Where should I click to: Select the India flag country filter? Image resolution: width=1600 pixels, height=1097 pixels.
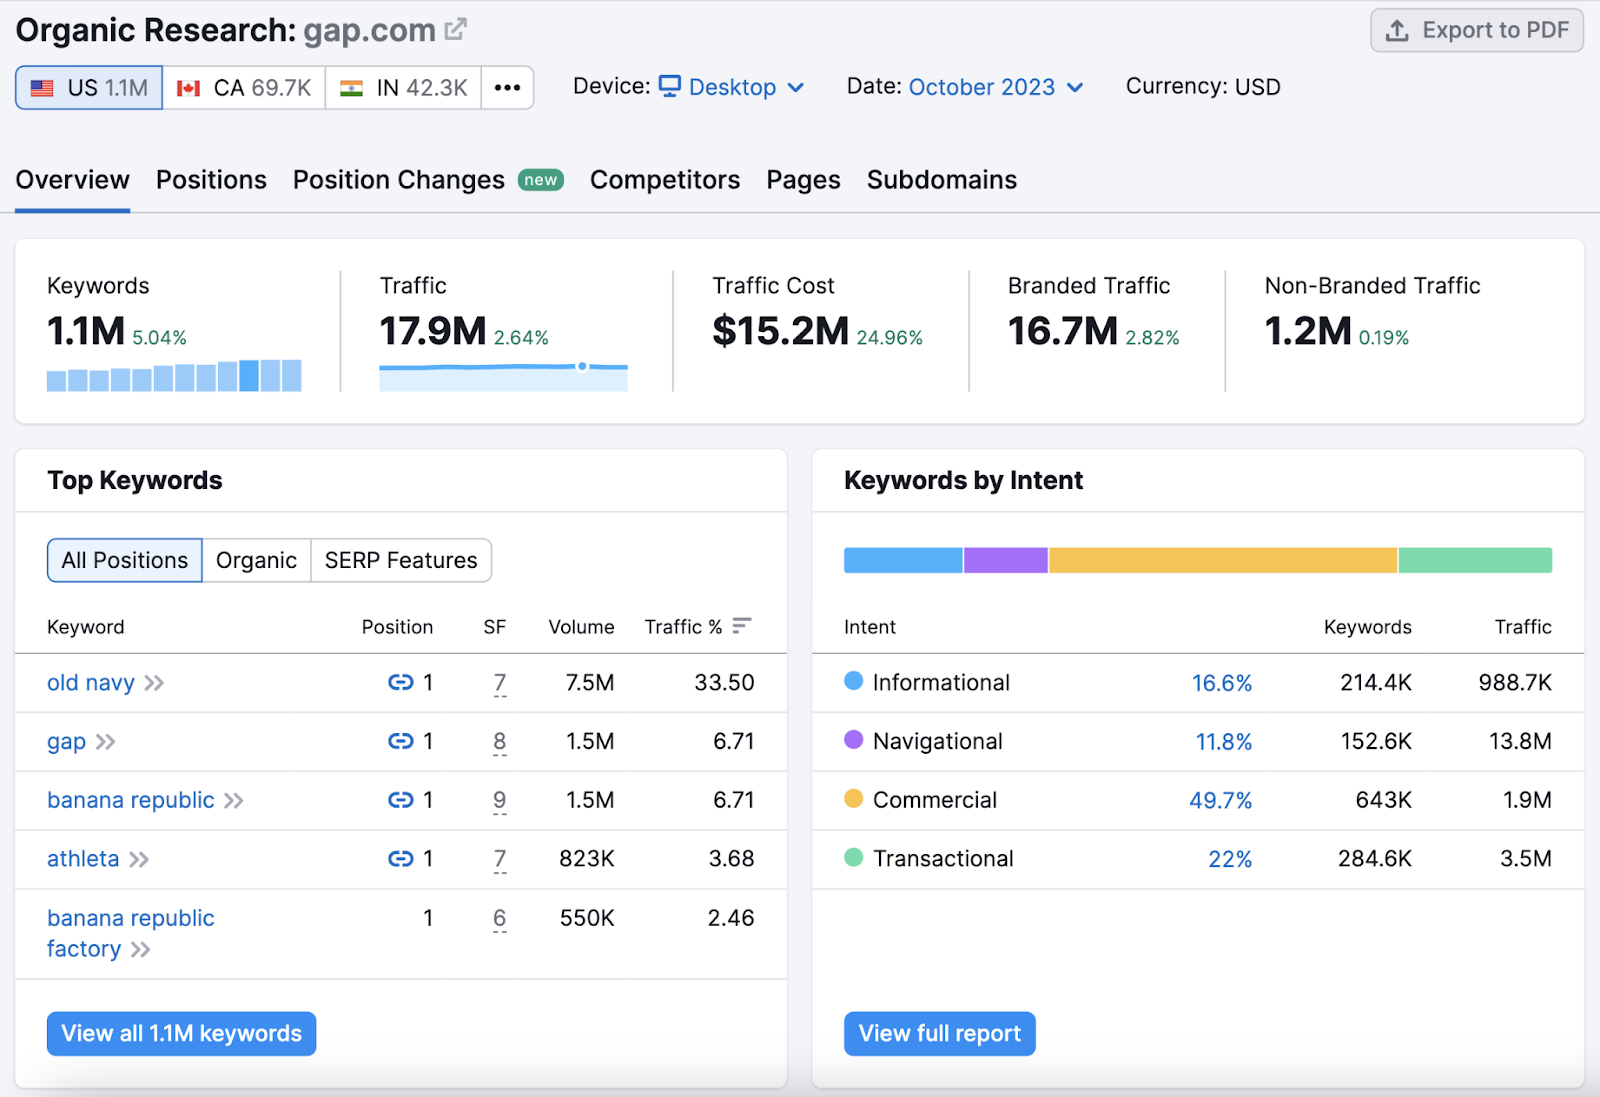(x=402, y=87)
